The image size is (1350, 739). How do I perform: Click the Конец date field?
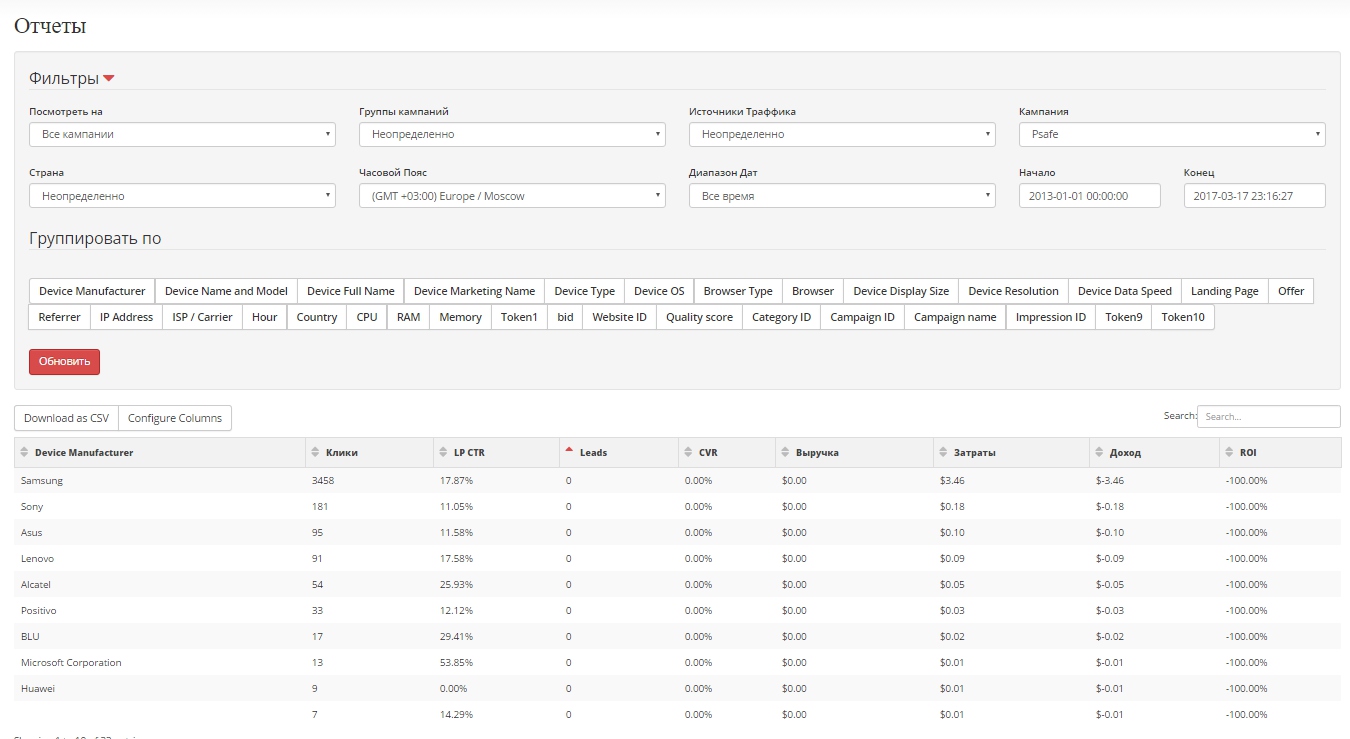pos(1255,196)
